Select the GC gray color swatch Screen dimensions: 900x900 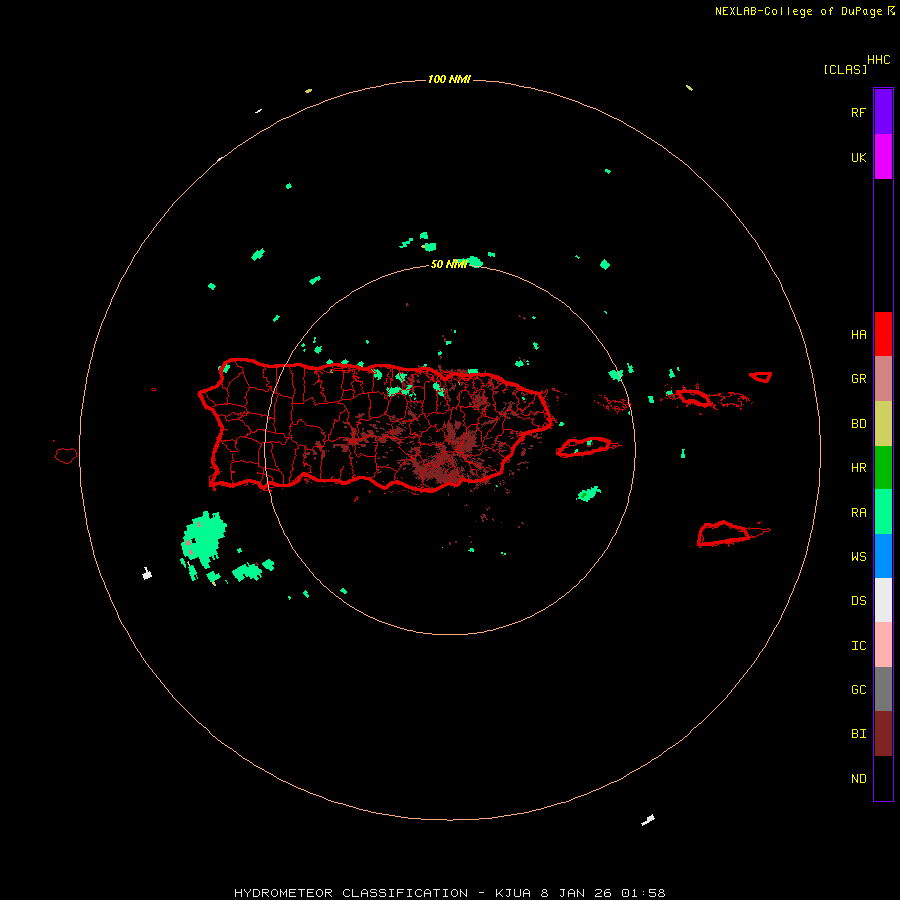tap(883, 689)
